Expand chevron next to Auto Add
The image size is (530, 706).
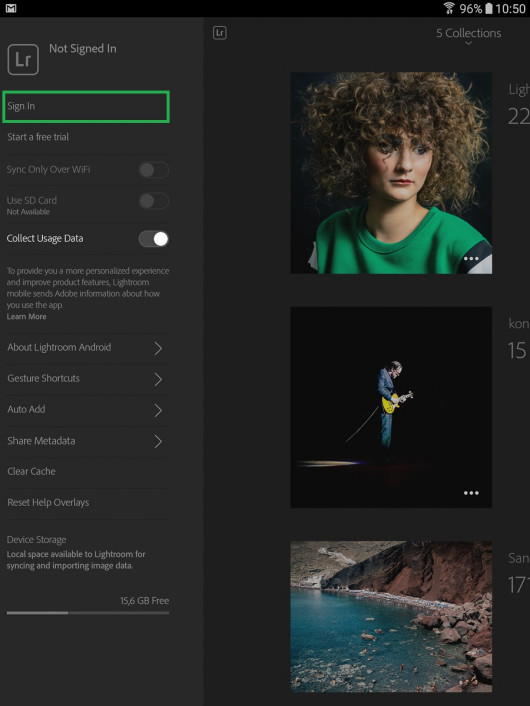pyautogui.click(x=158, y=410)
